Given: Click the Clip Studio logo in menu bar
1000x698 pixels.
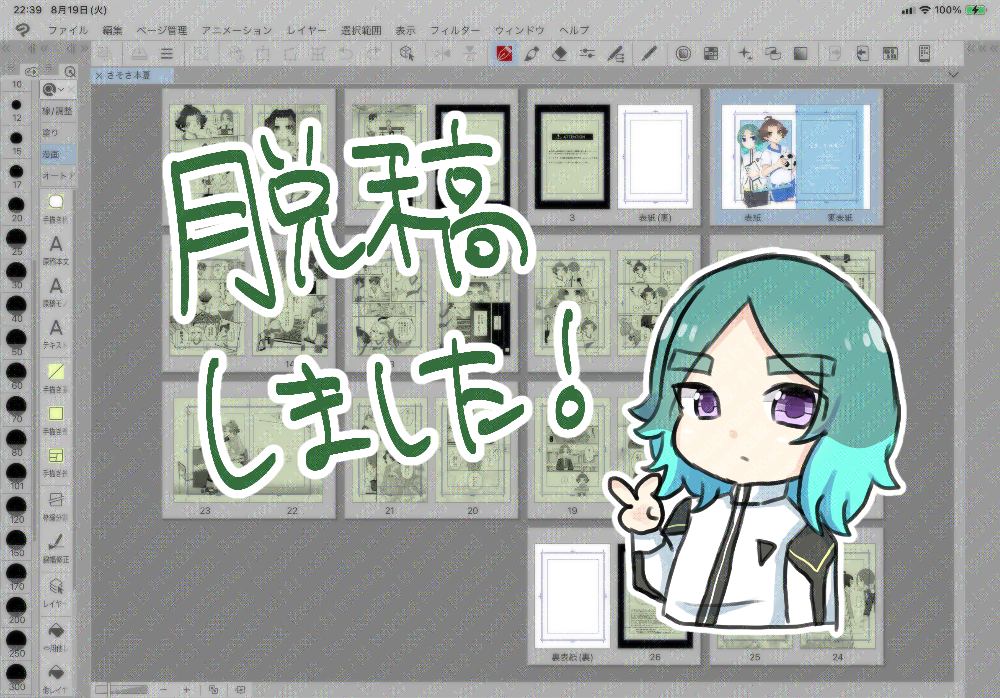Looking at the screenshot, I should pos(22,30).
